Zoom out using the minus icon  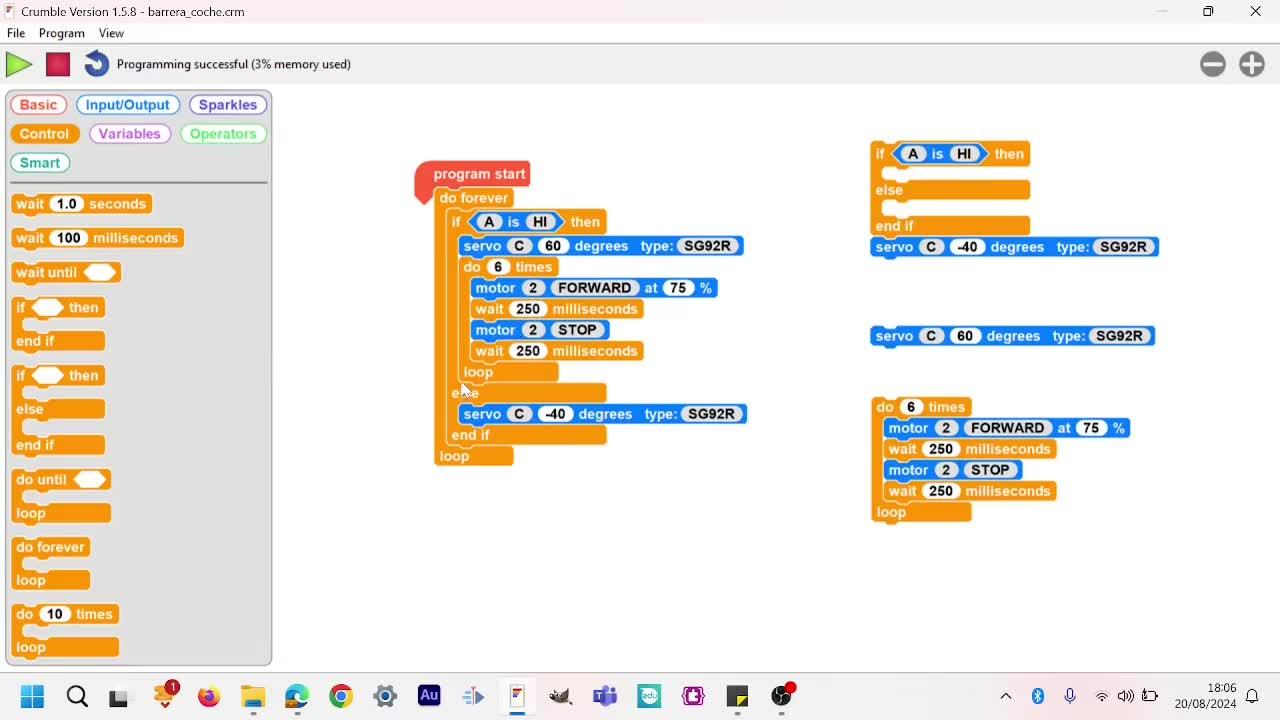coord(1213,64)
